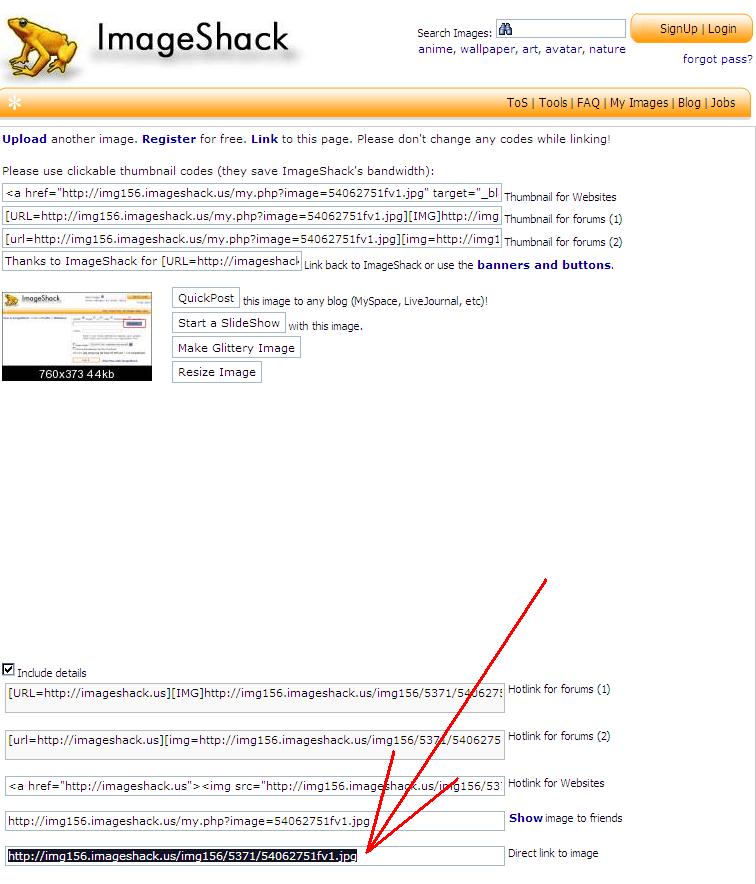This screenshot has width=756, height=884.
Task: Search the art tag link
Action: coord(530,49)
